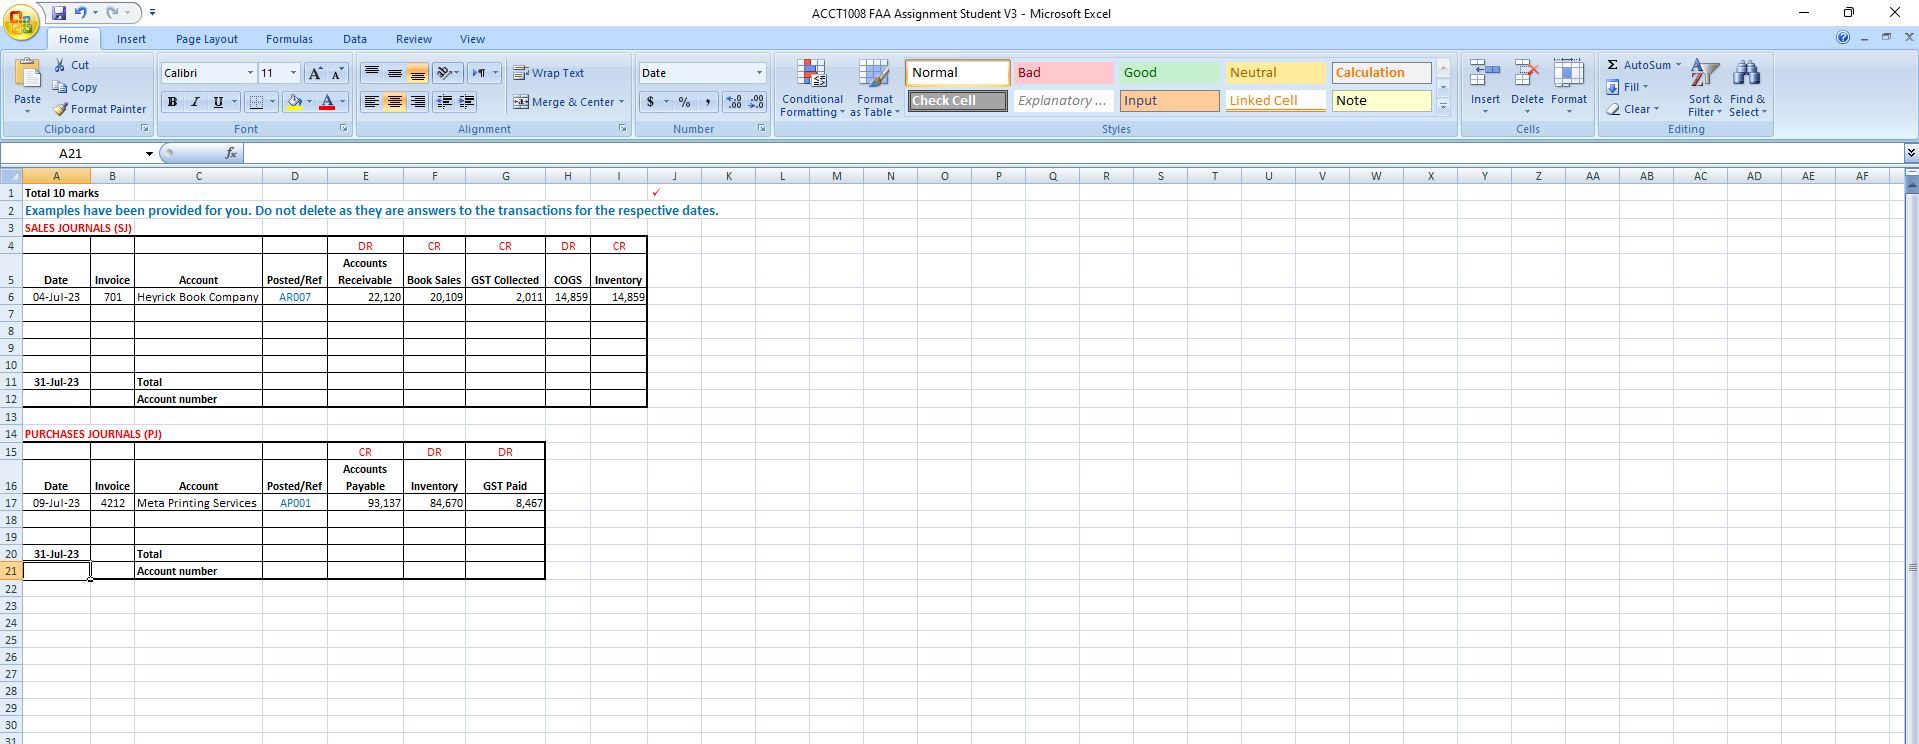The image size is (1919, 744).
Task: Increase decimal places
Action: (734, 102)
